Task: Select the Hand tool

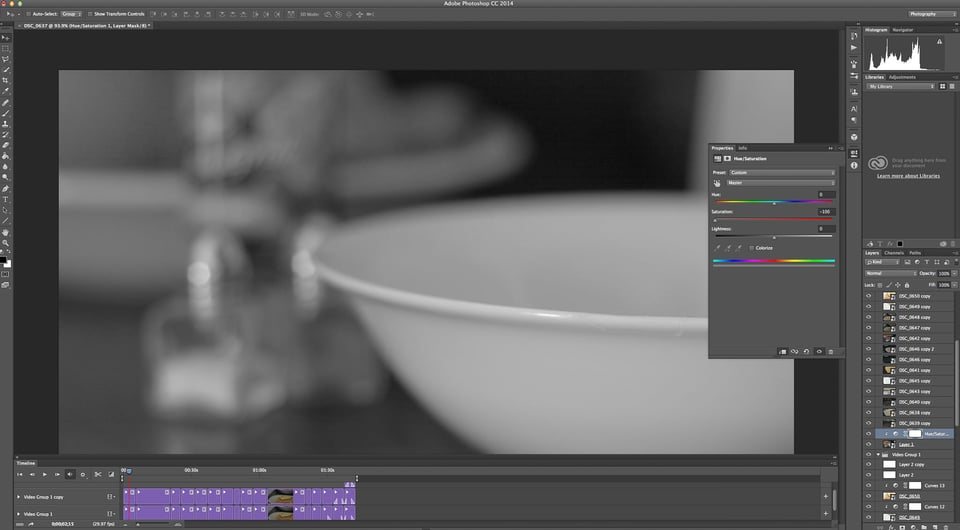Action: [6, 232]
